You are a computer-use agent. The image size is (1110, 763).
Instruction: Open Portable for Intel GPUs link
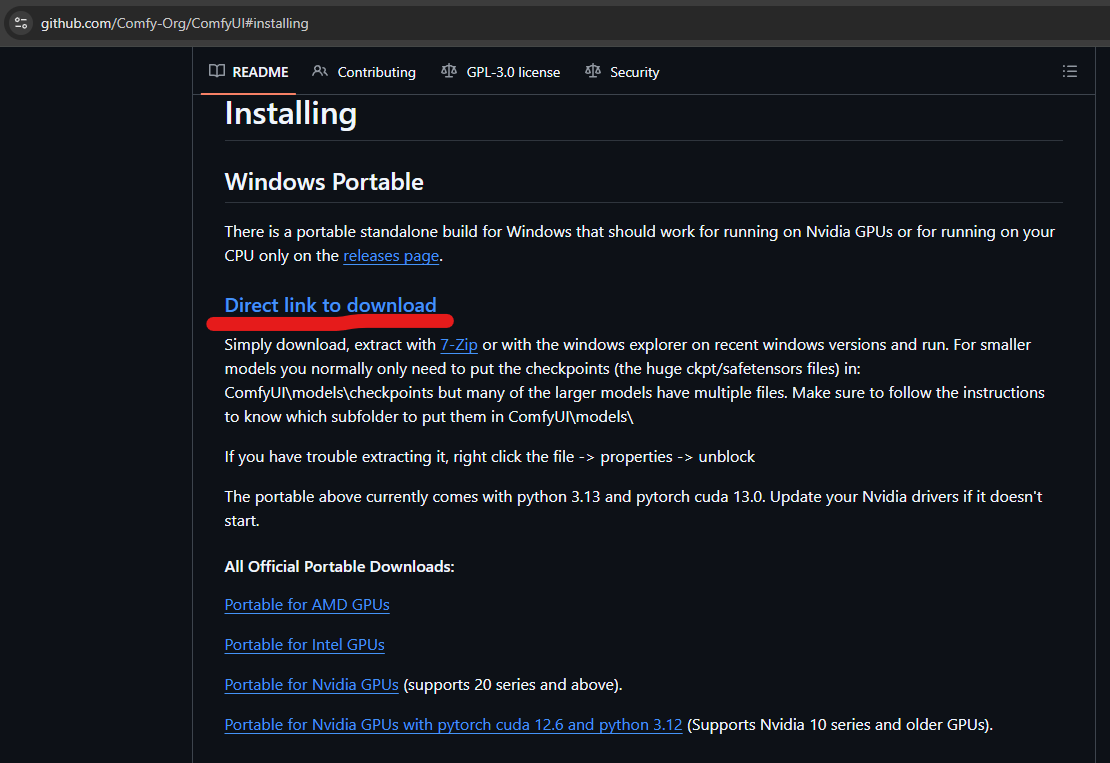304,645
